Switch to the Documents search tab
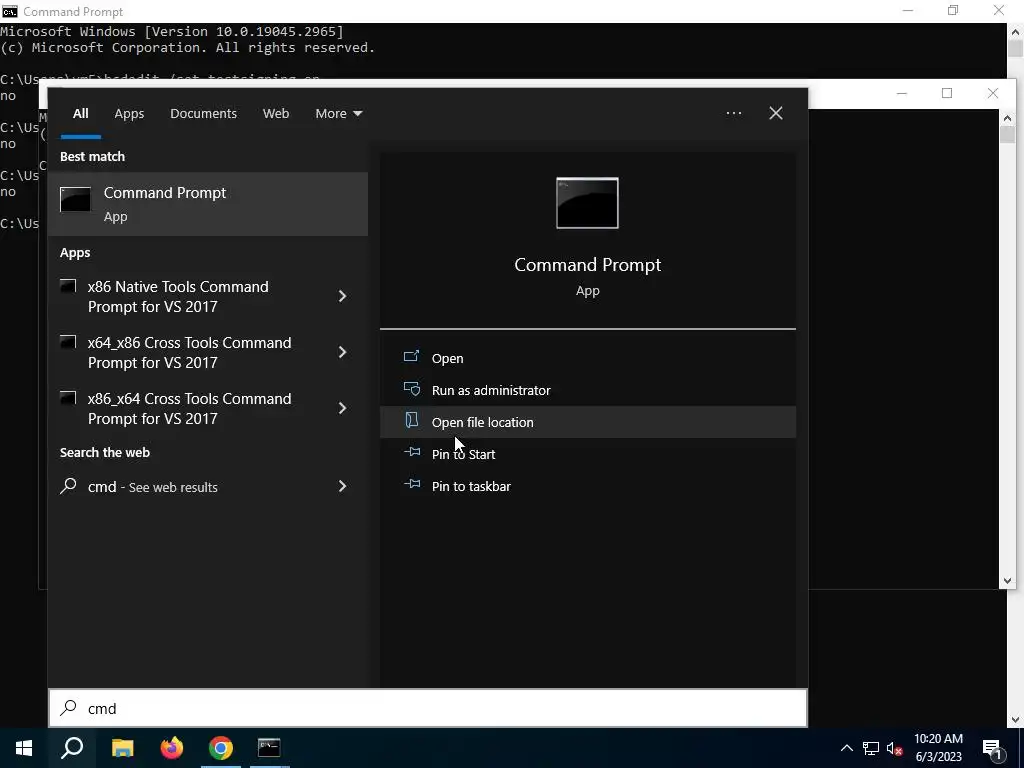Image resolution: width=1024 pixels, height=768 pixels. (203, 114)
